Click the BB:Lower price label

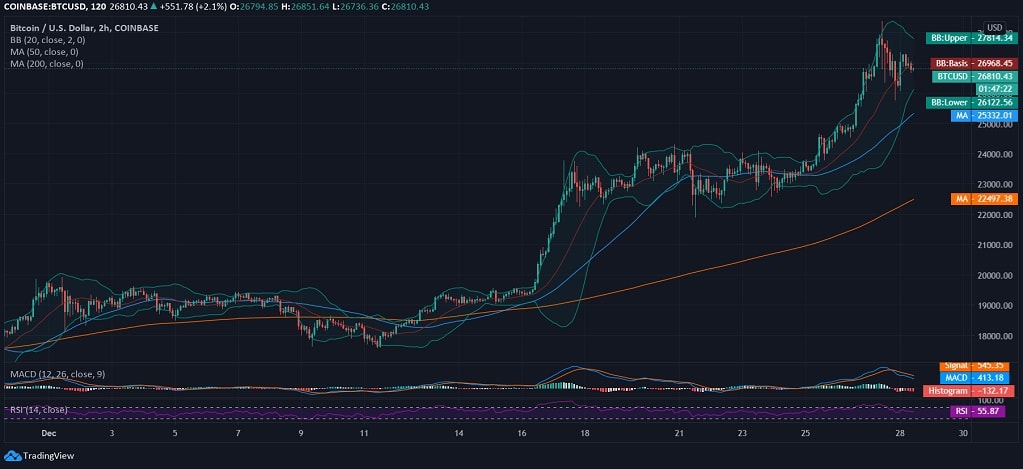[972, 102]
